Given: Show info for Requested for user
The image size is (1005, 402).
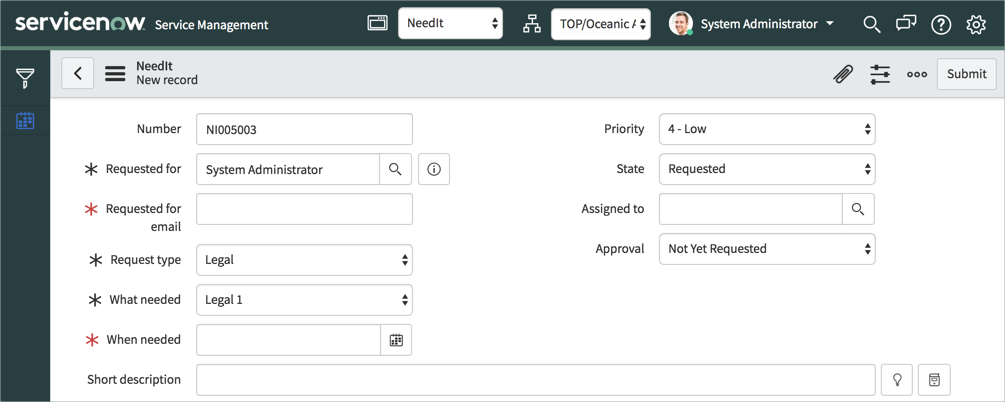Looking at the screenshot, I should coord(434,169).
